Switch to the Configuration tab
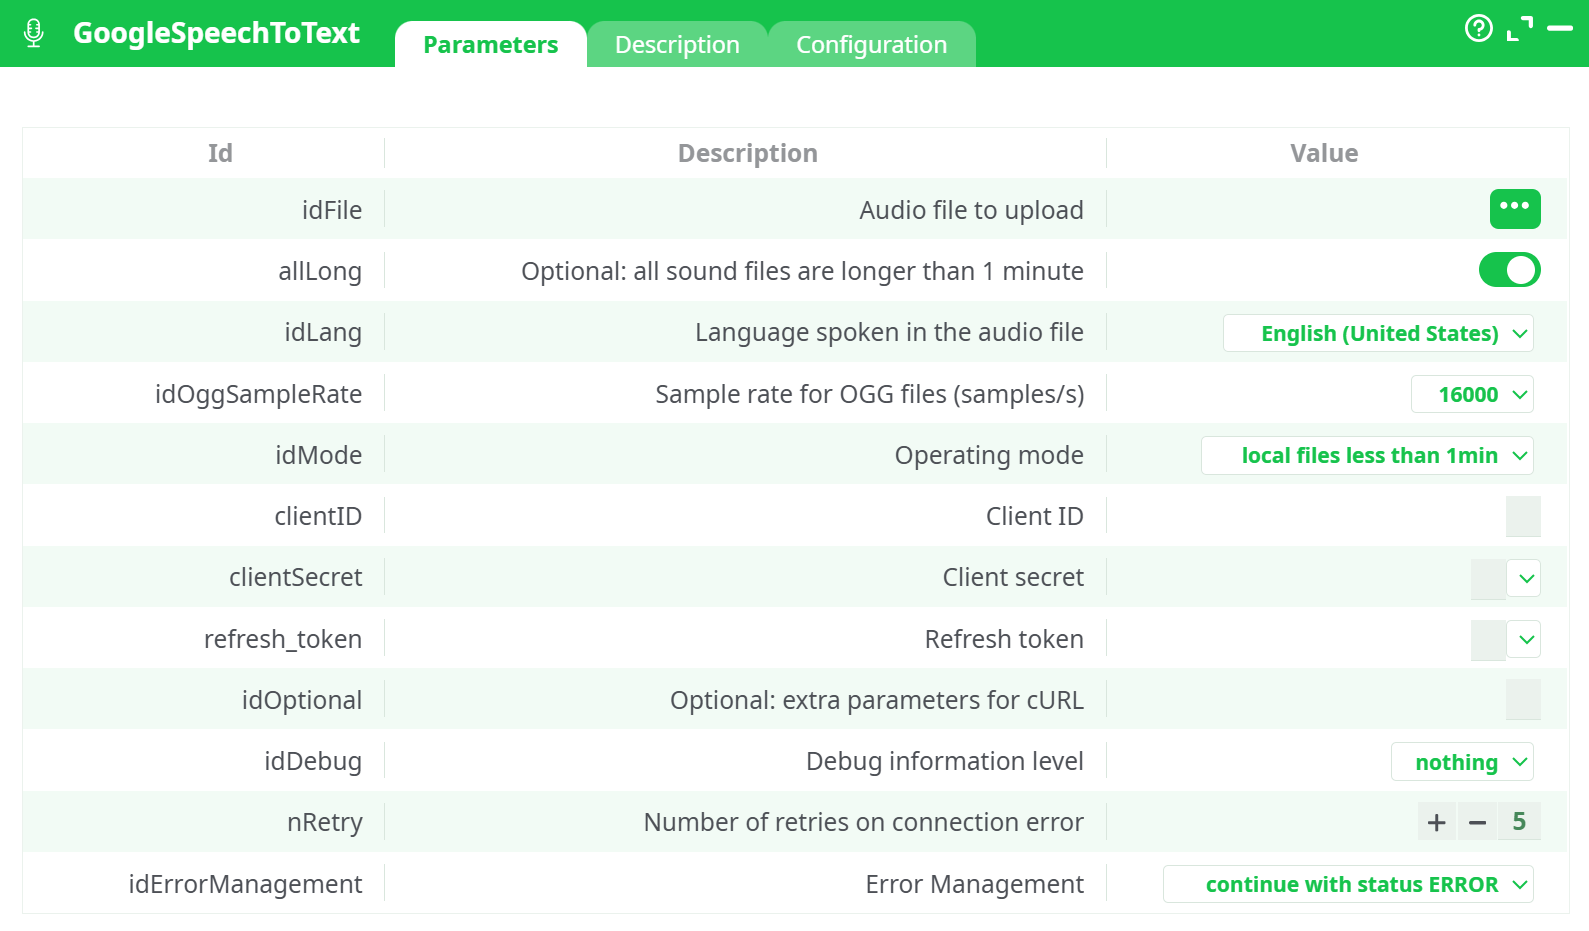The width and height of the screenshot is (1589, 931). pos(871,45)
